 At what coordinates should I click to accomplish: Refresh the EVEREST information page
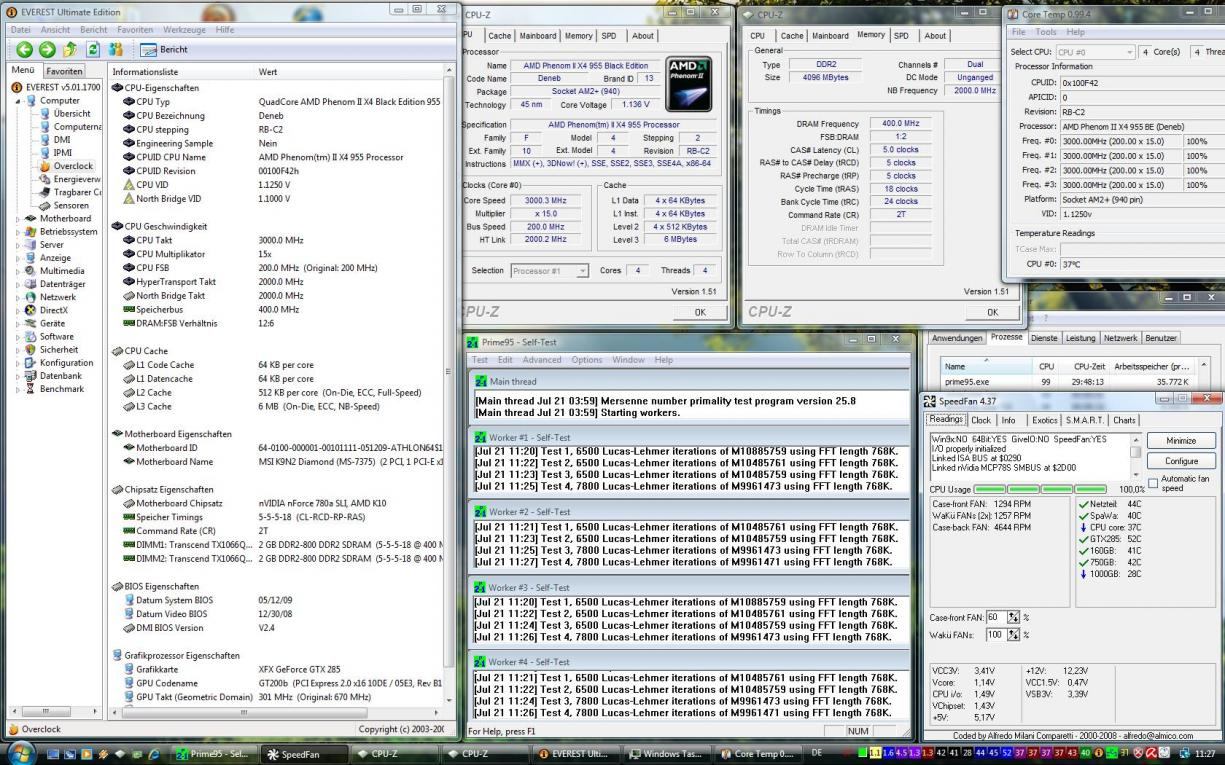pos(93,49)
